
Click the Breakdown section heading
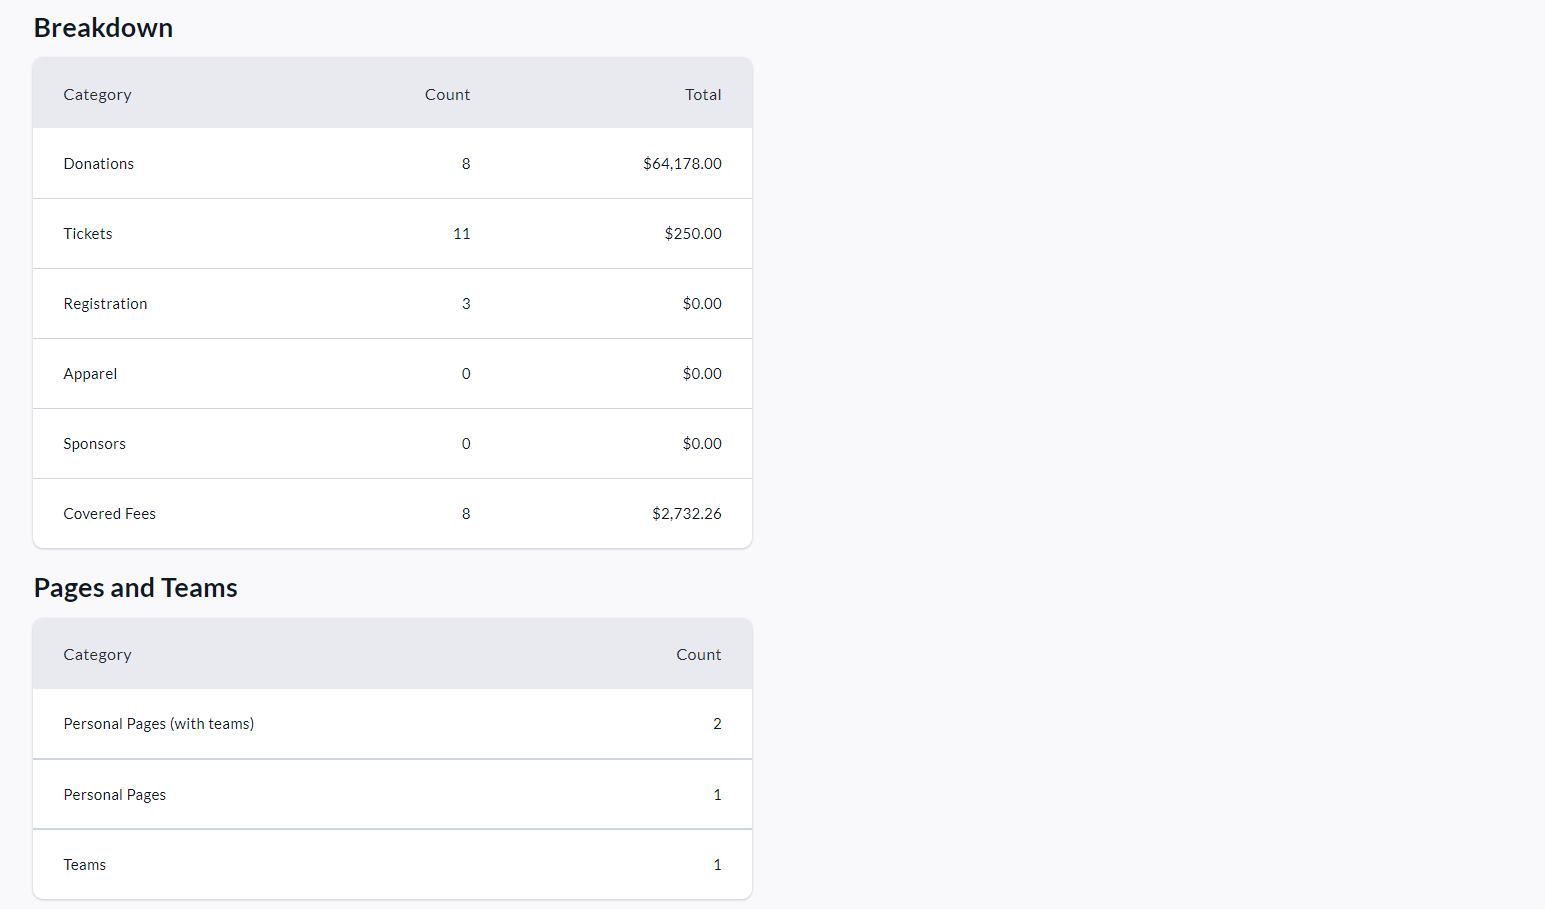click(103, 28)
